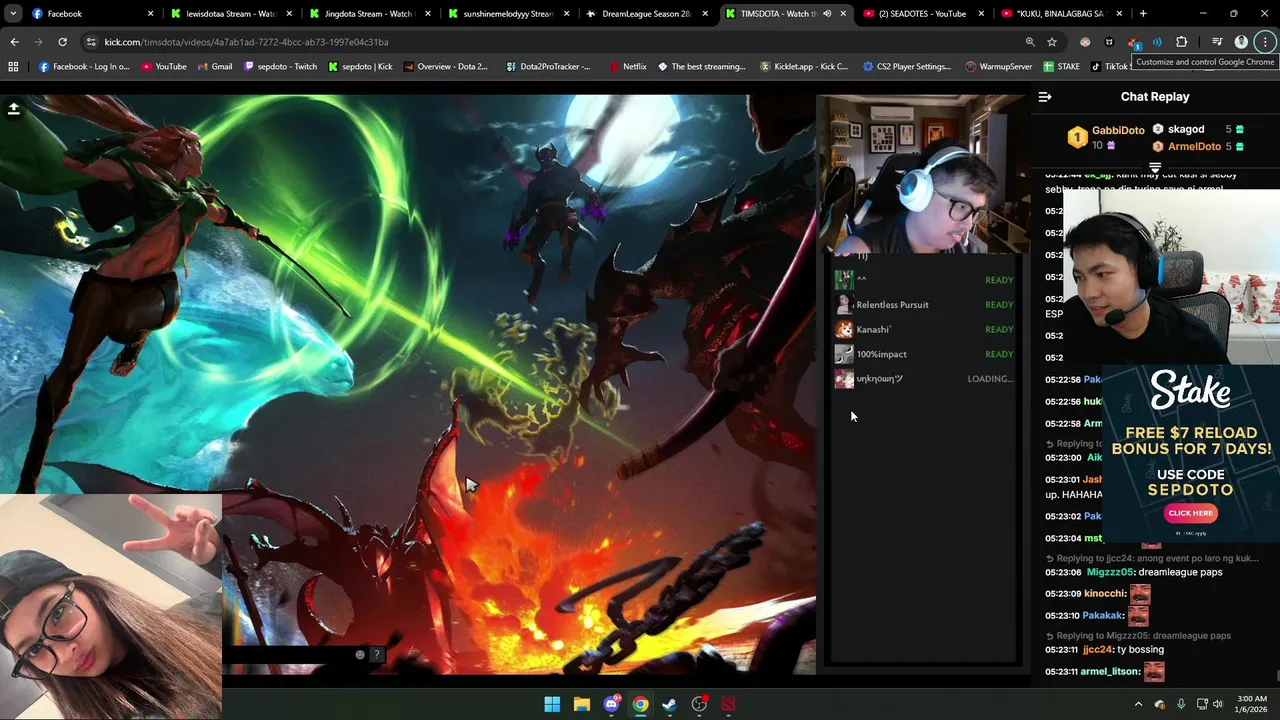
Task: Open the Netflix bookmark
Action: point(627,66)
